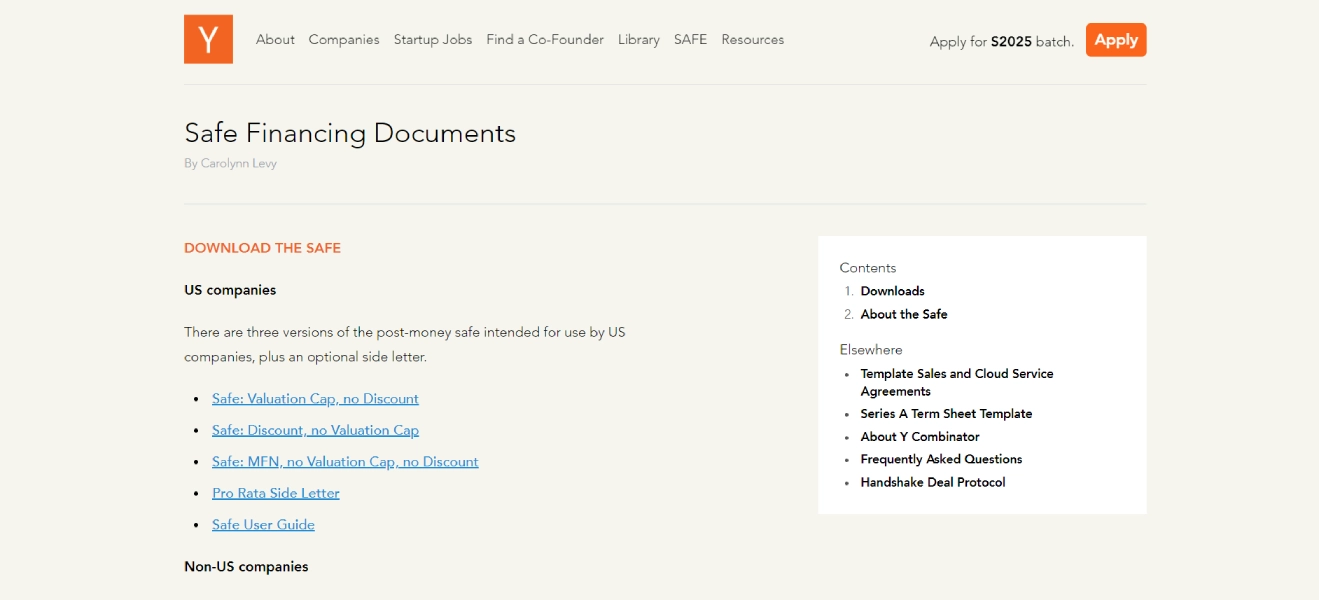1319x600 pixels.
Task: Open Startup Jobs in navigation
Action: point(433,40)
